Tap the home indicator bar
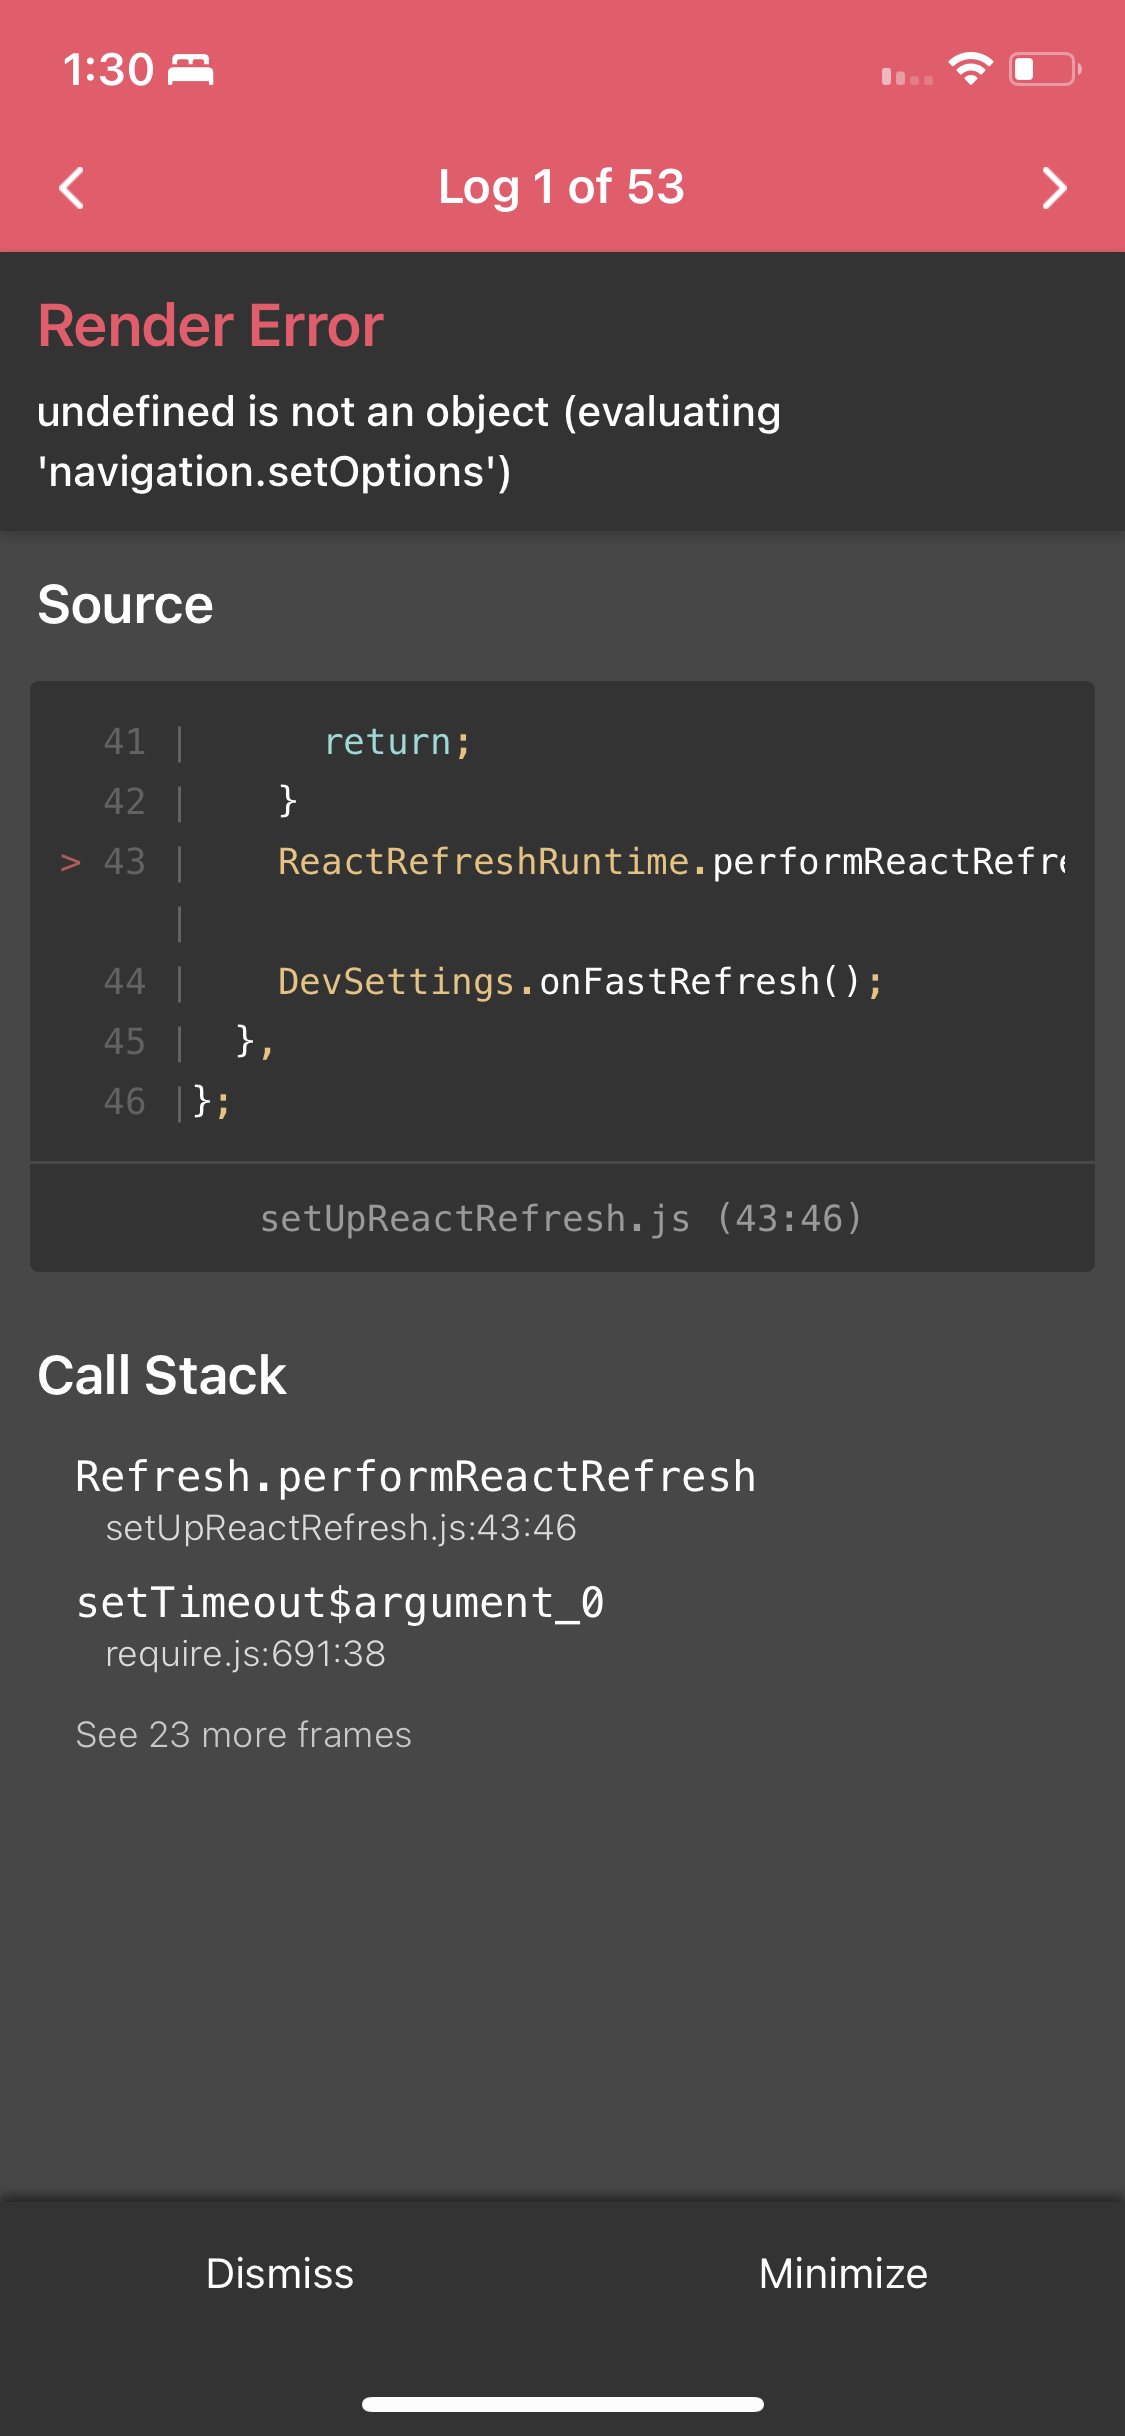 click(x=563, y=2404)
